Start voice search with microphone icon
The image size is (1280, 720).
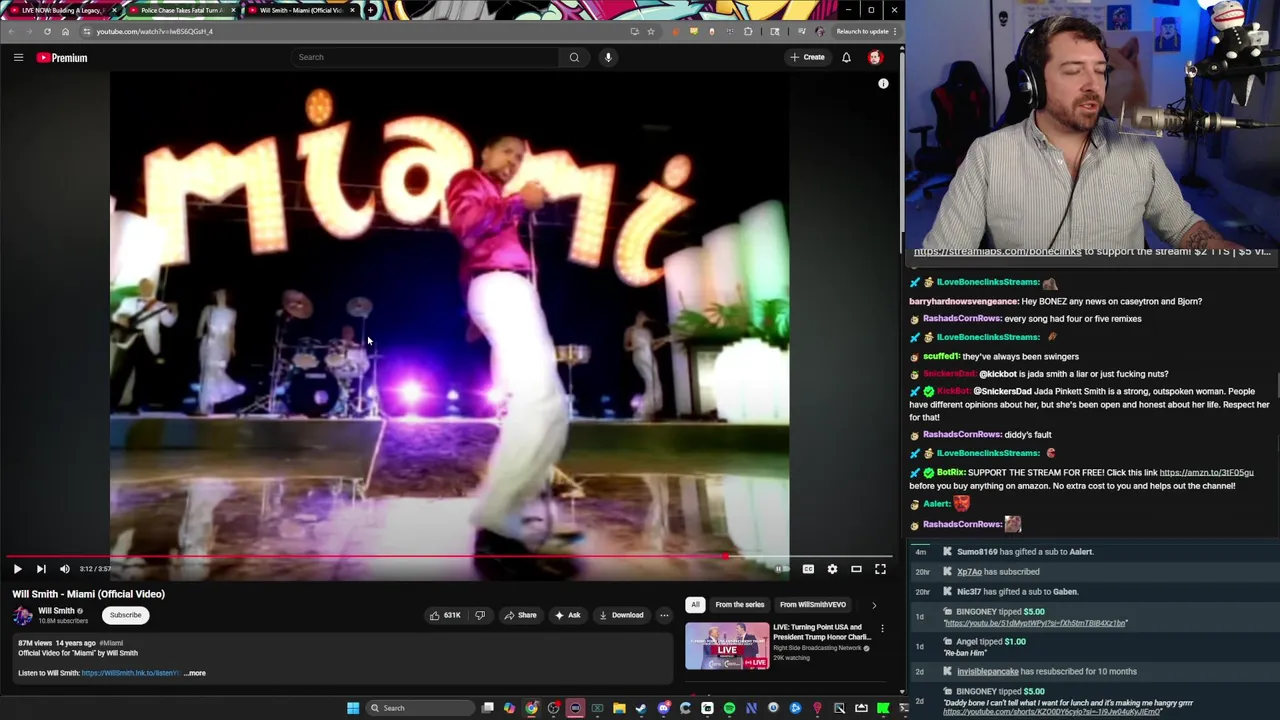608,57
